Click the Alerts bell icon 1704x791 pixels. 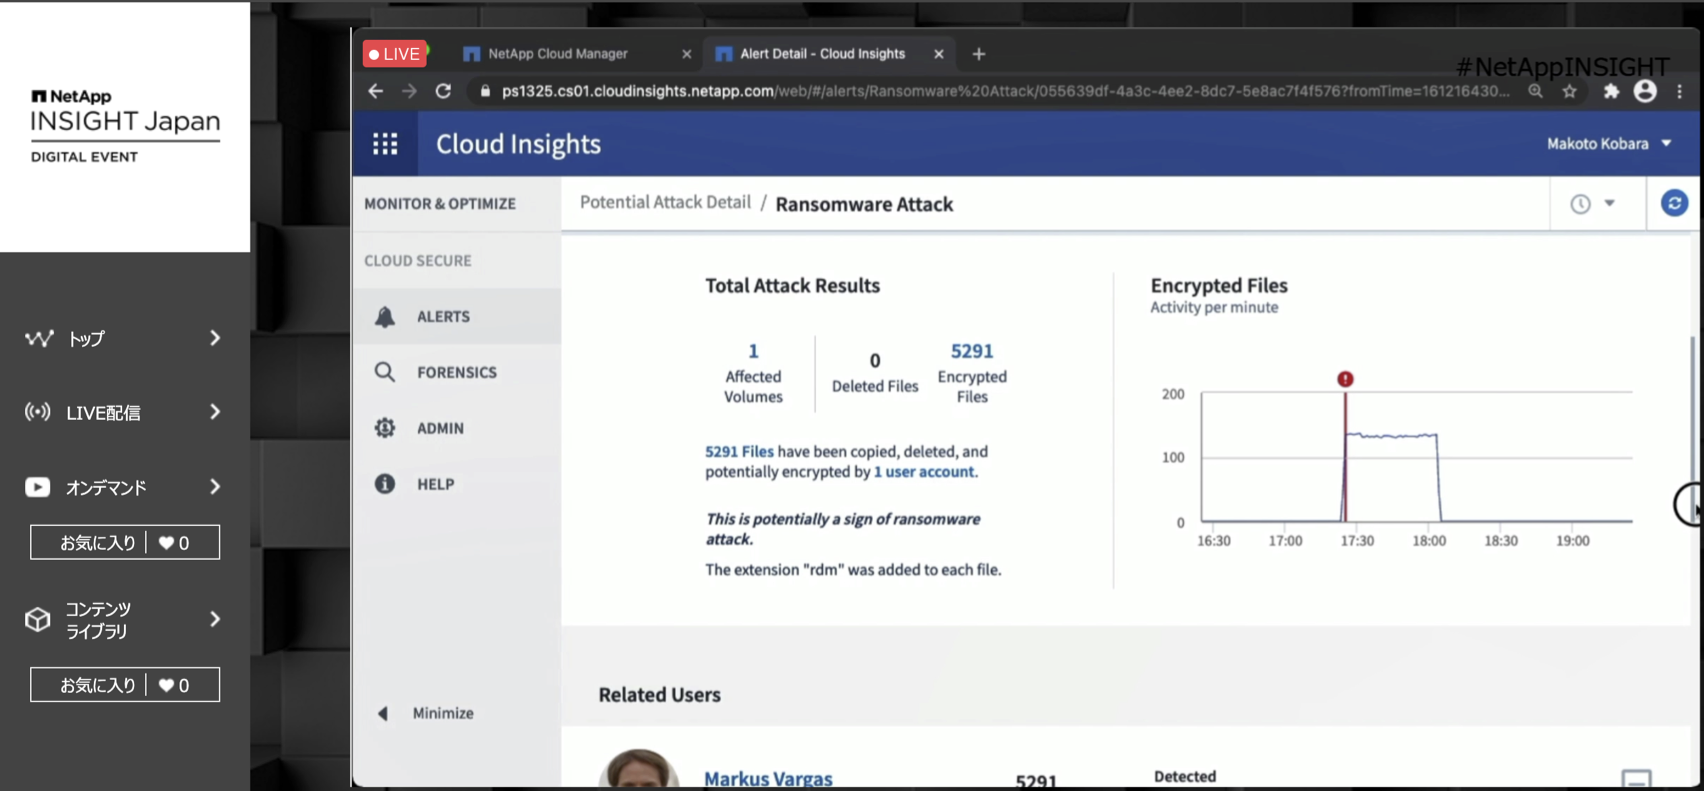click(385, 317)
